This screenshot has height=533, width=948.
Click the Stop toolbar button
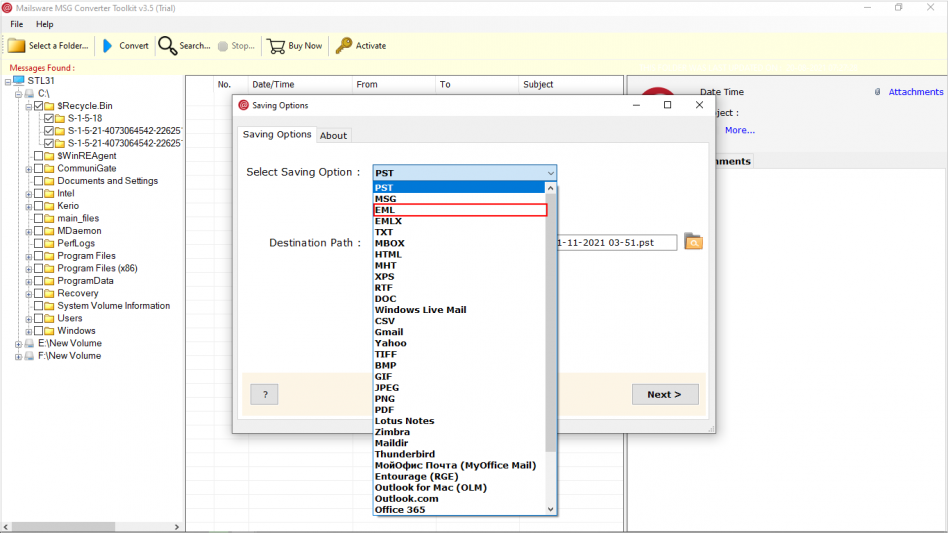pyautogui.click(x=236, y=46)
